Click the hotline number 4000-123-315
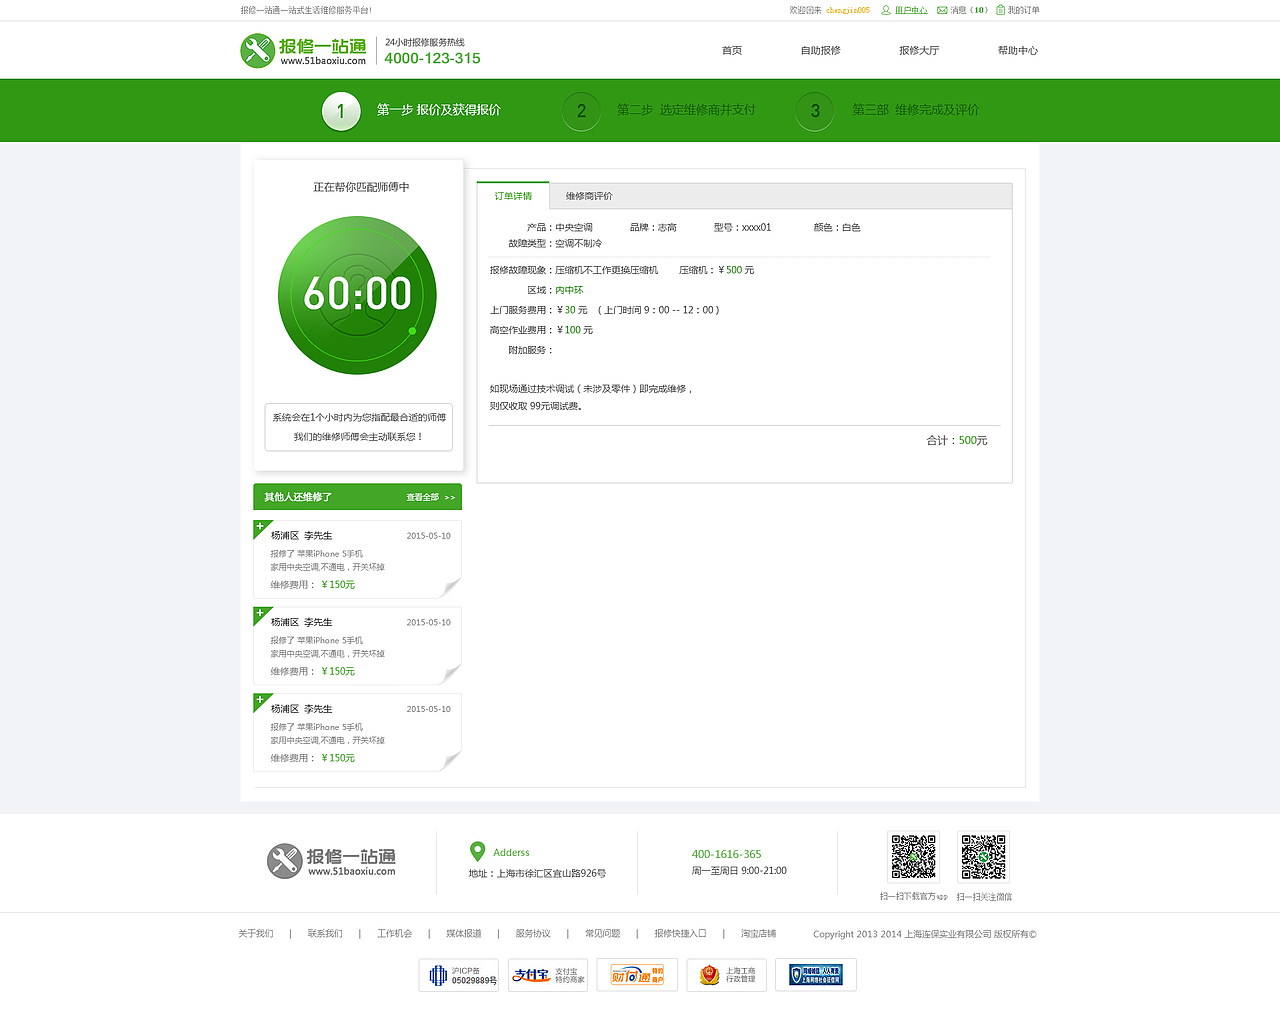1280x1012 pixels. point(433,59)
